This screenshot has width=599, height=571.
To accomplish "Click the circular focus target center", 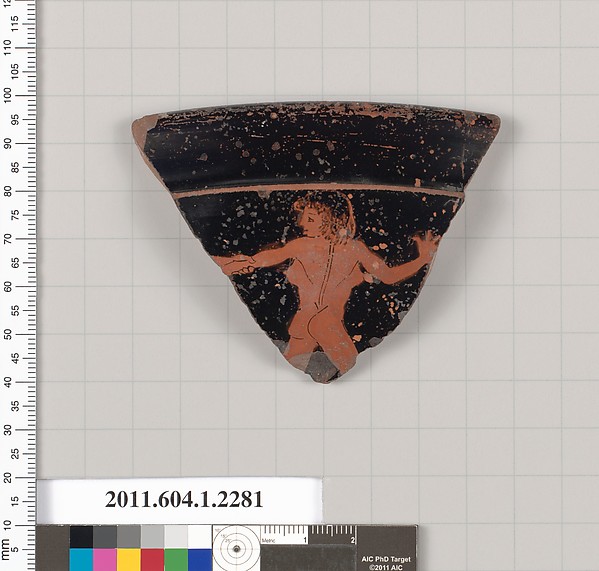I will [236, 549].
